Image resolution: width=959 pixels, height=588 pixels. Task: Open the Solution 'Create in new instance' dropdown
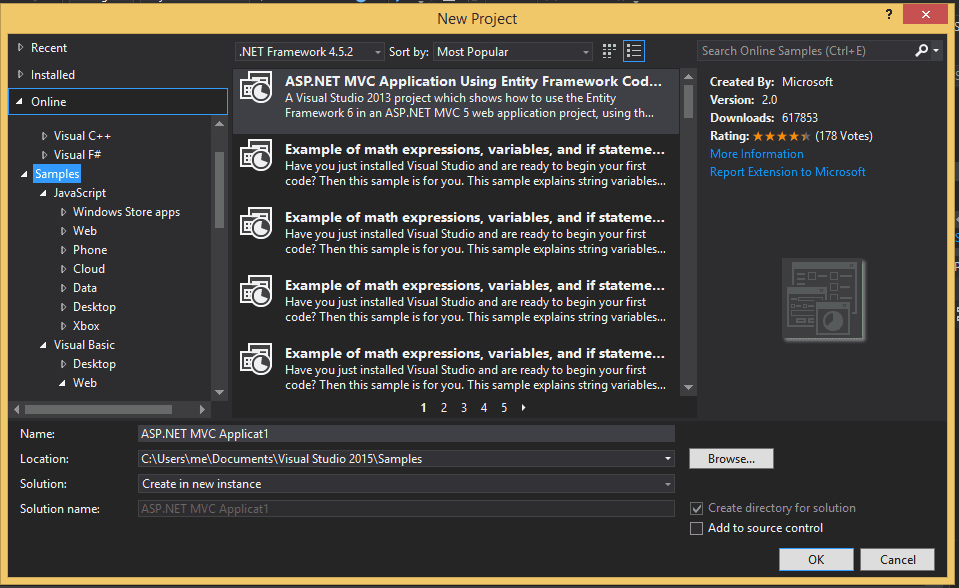pyautogui.click(x=406, y=484)
